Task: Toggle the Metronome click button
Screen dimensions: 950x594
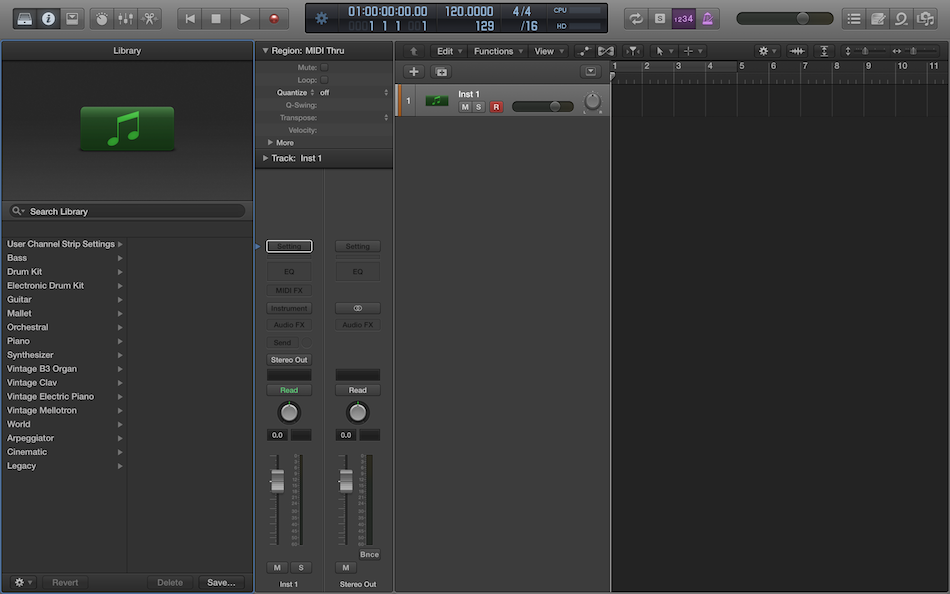Action: coord(708,19)
